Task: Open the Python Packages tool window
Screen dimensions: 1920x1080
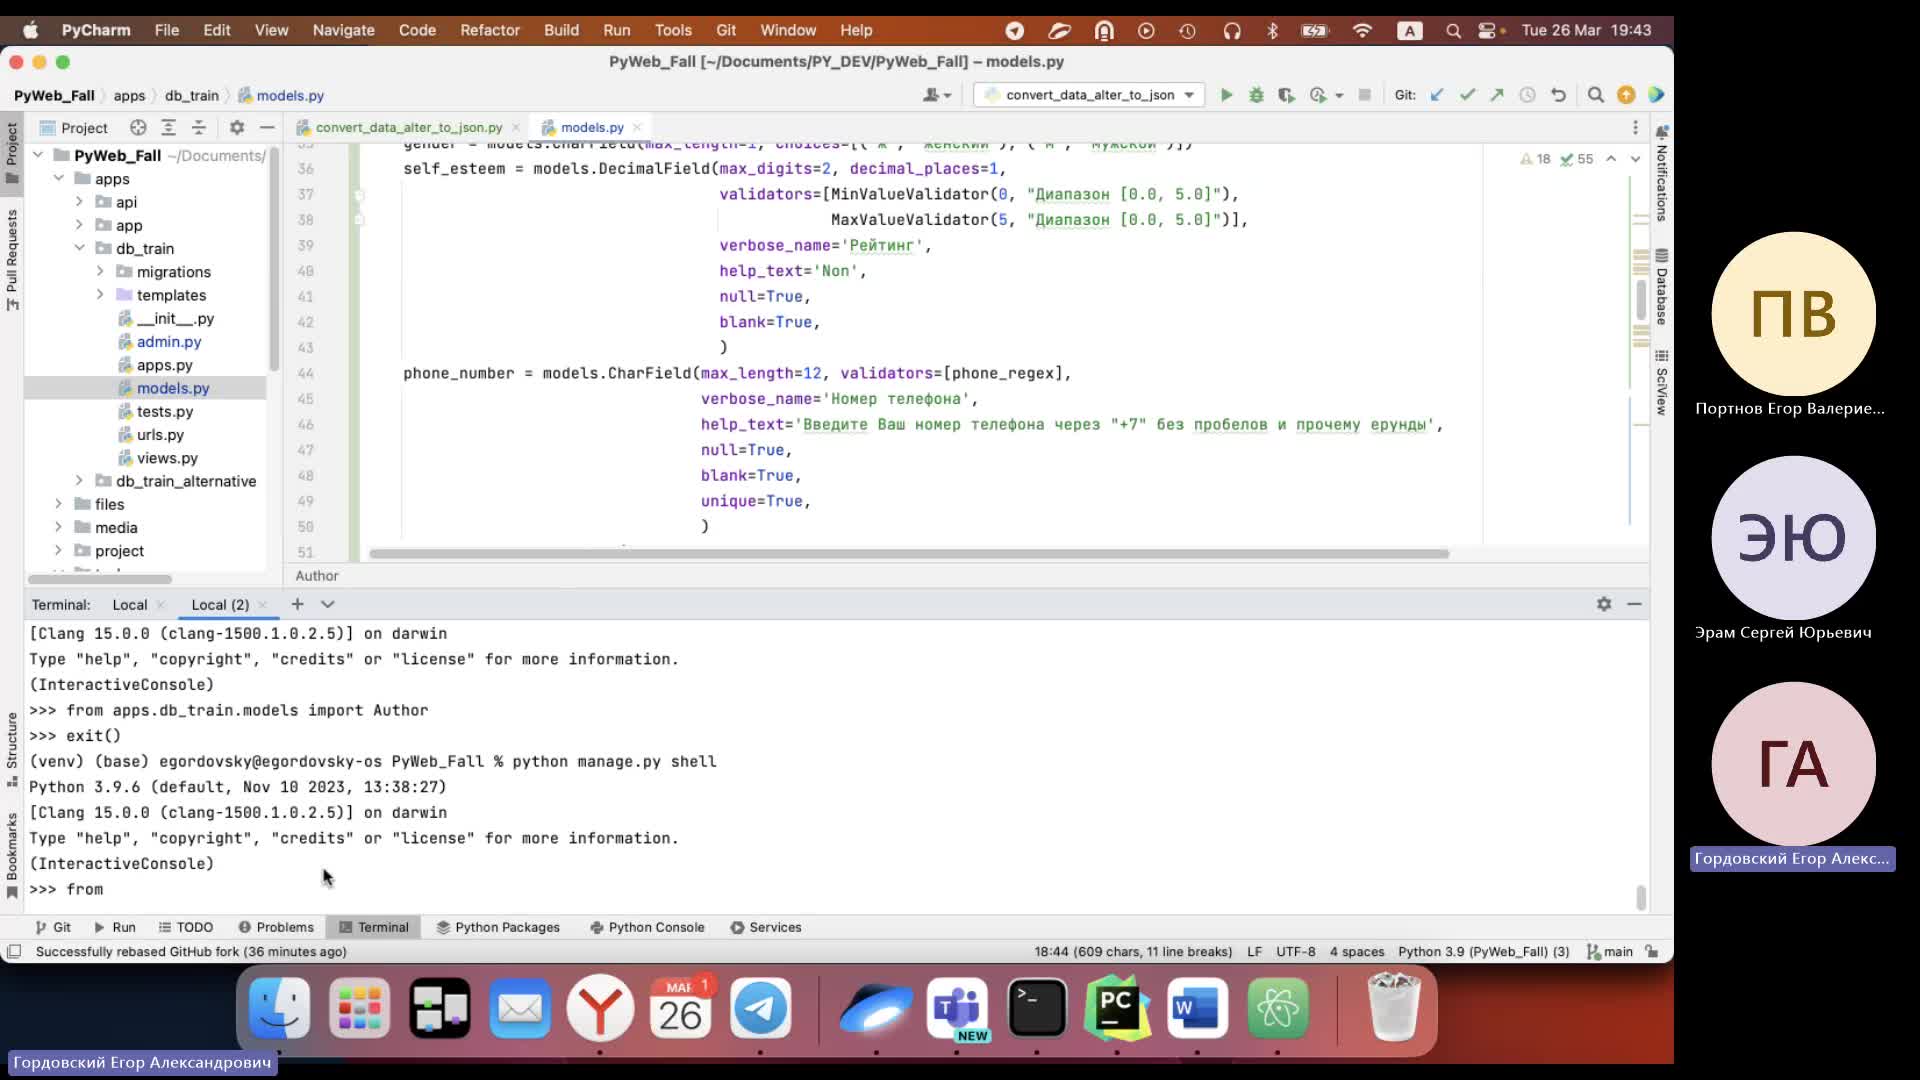Action: tap(498, 927)
